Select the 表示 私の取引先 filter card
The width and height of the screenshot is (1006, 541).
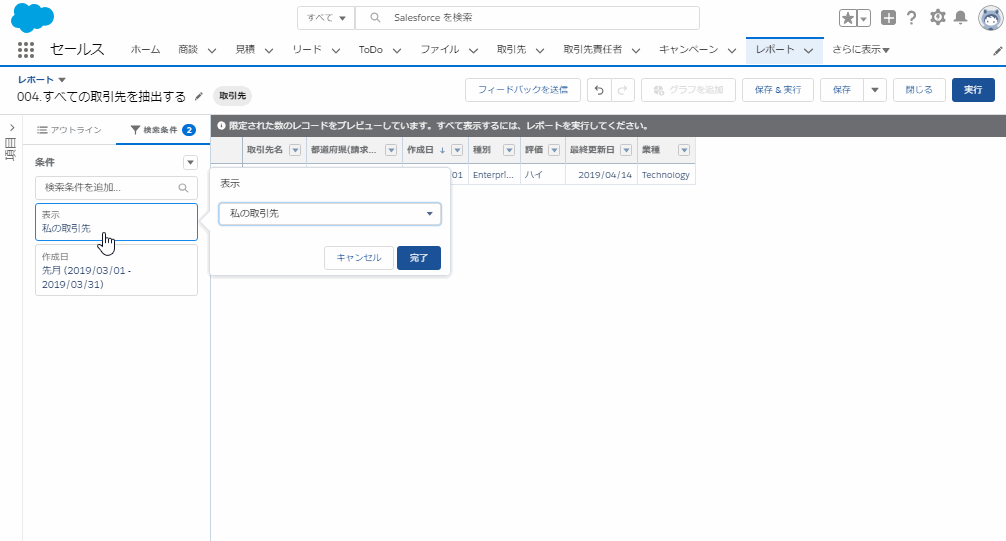tap(116, 222)
